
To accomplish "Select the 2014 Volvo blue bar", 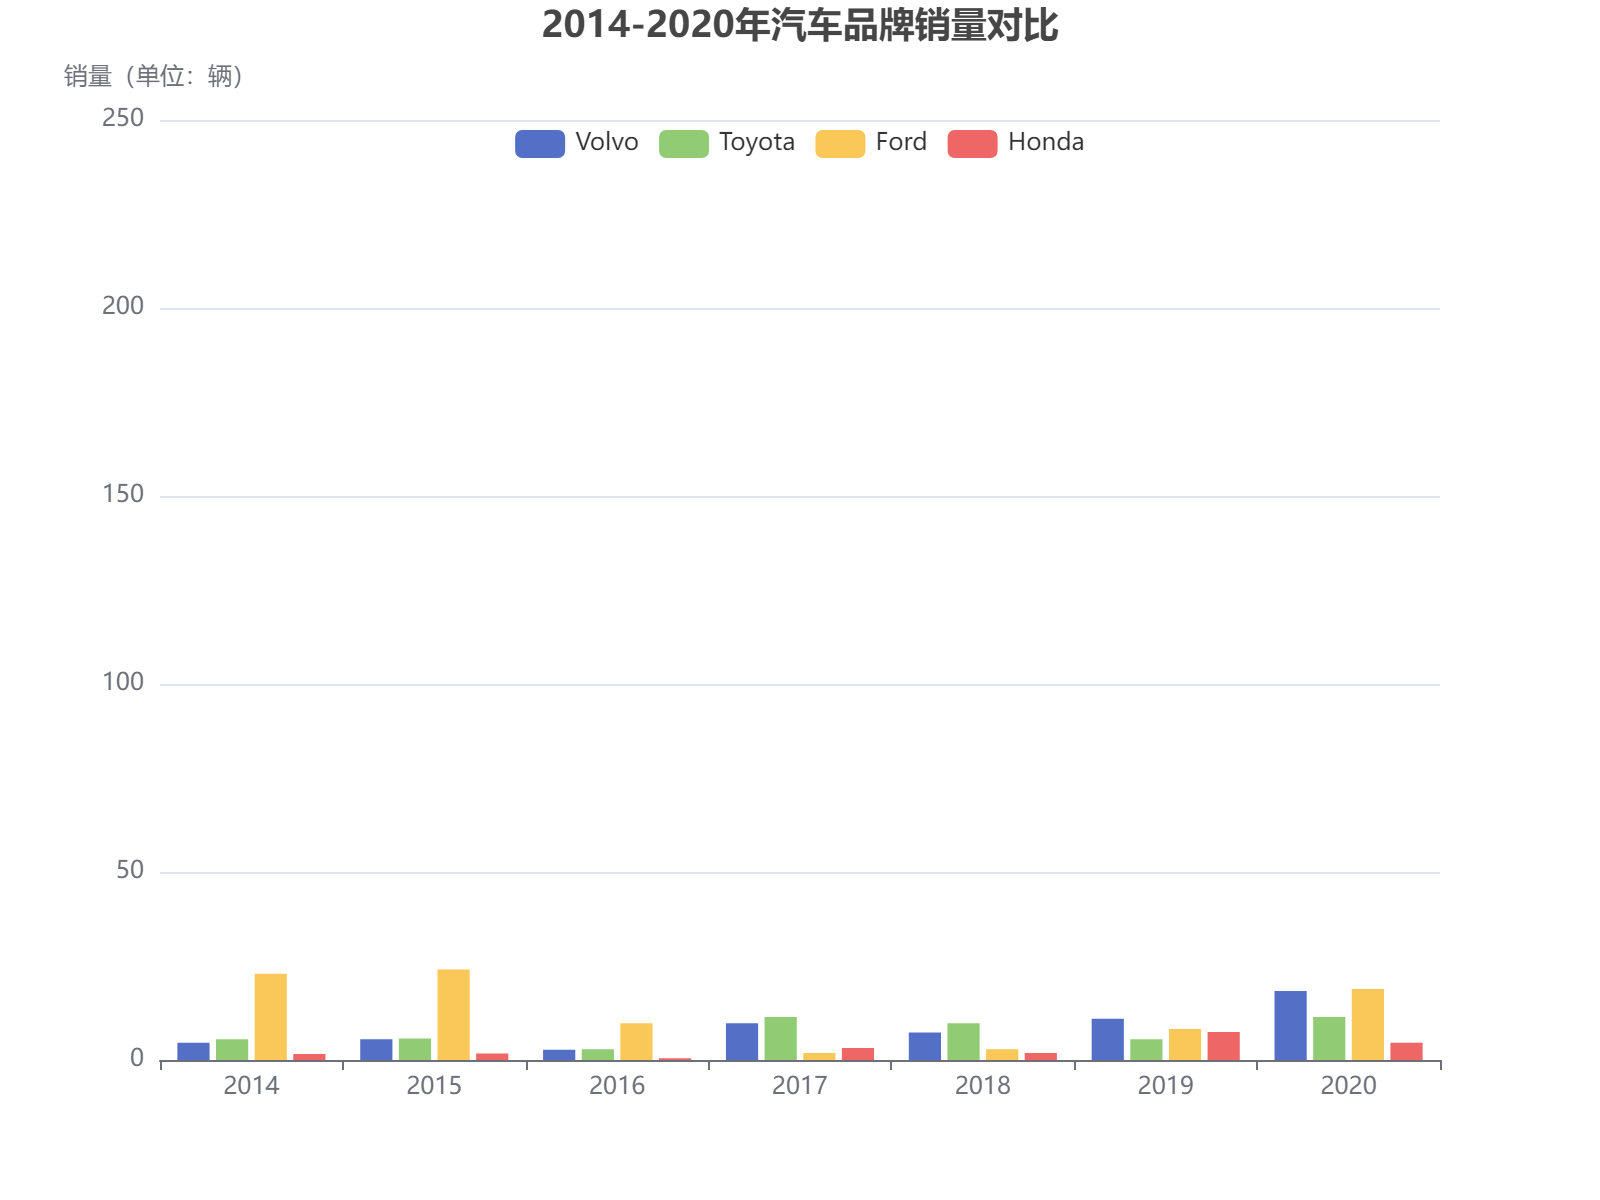I will pyautogui.click(x=194, y=1052).
